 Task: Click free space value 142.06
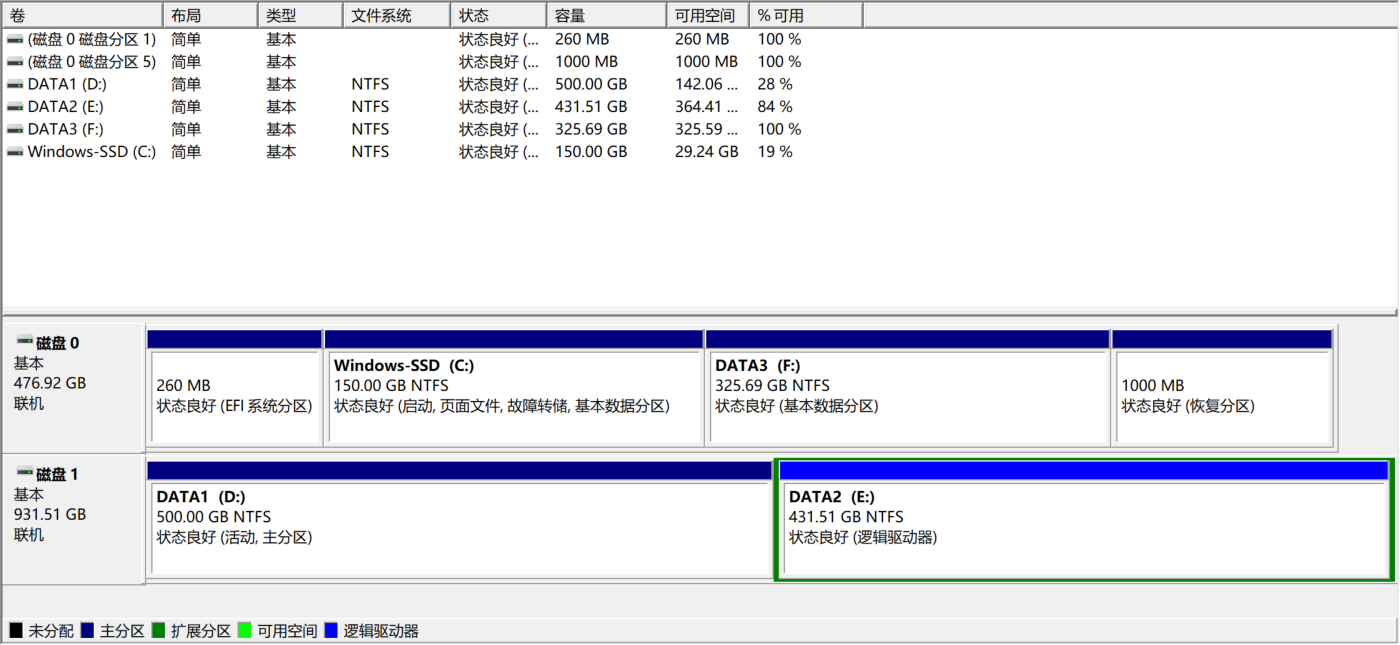click(706, 84)
